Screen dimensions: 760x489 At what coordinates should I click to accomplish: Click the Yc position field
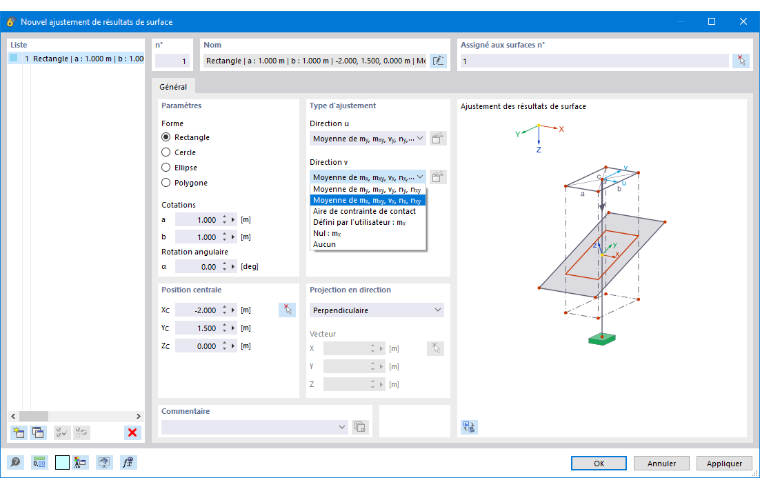coord(197,328)
